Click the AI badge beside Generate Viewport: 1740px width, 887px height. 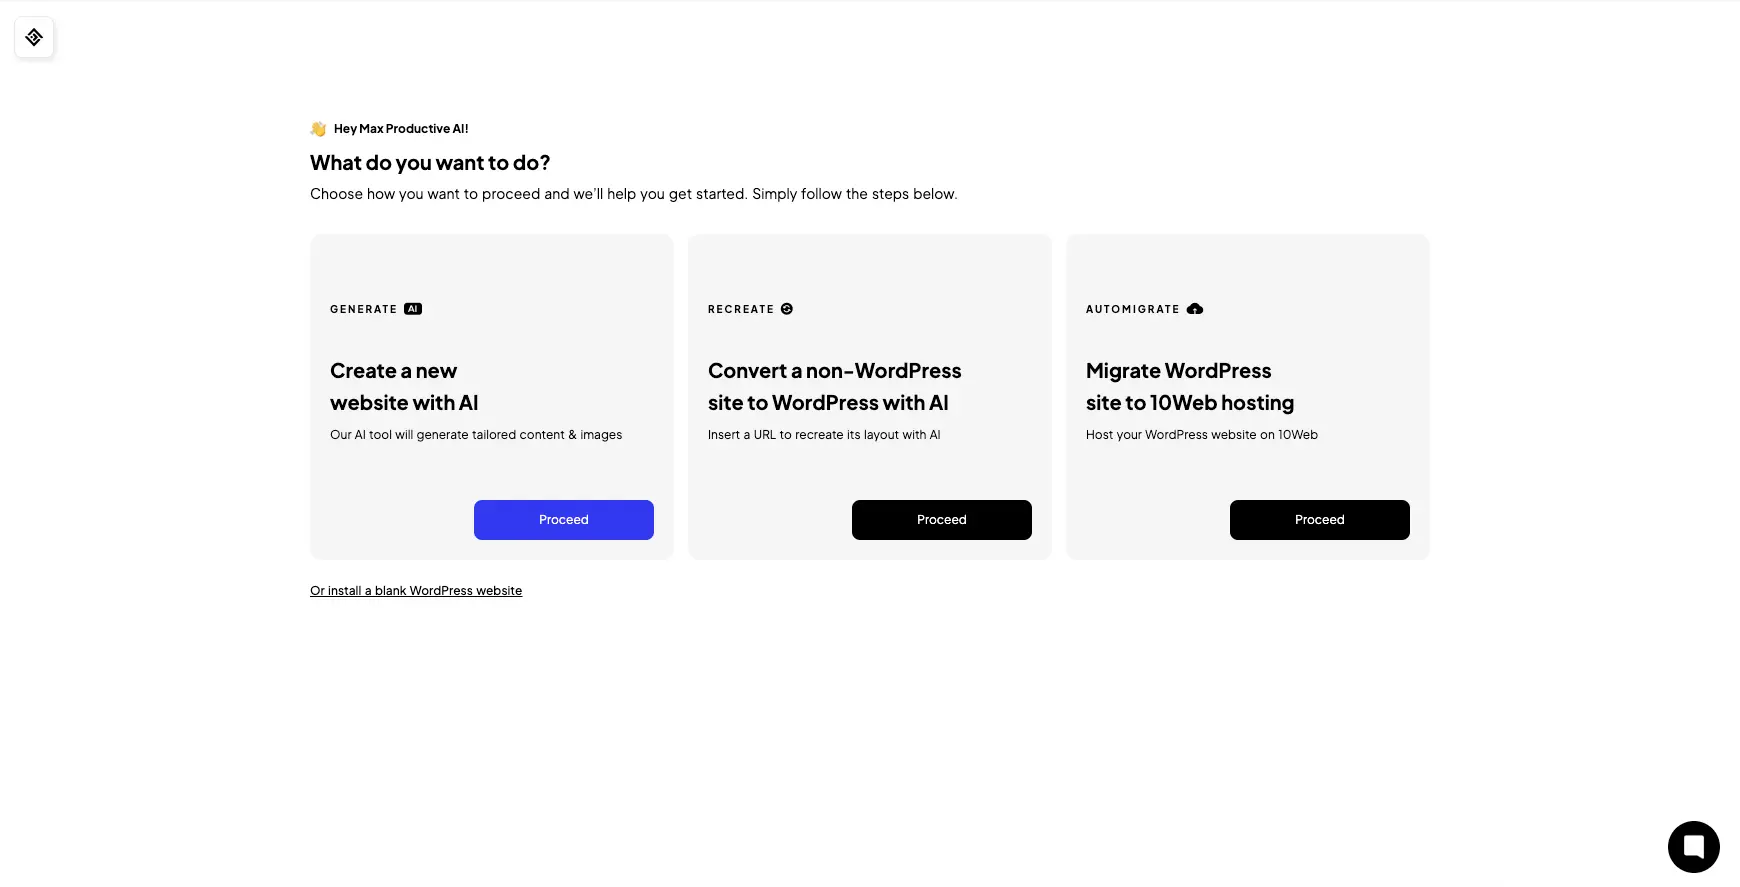[x=413, y=309]
